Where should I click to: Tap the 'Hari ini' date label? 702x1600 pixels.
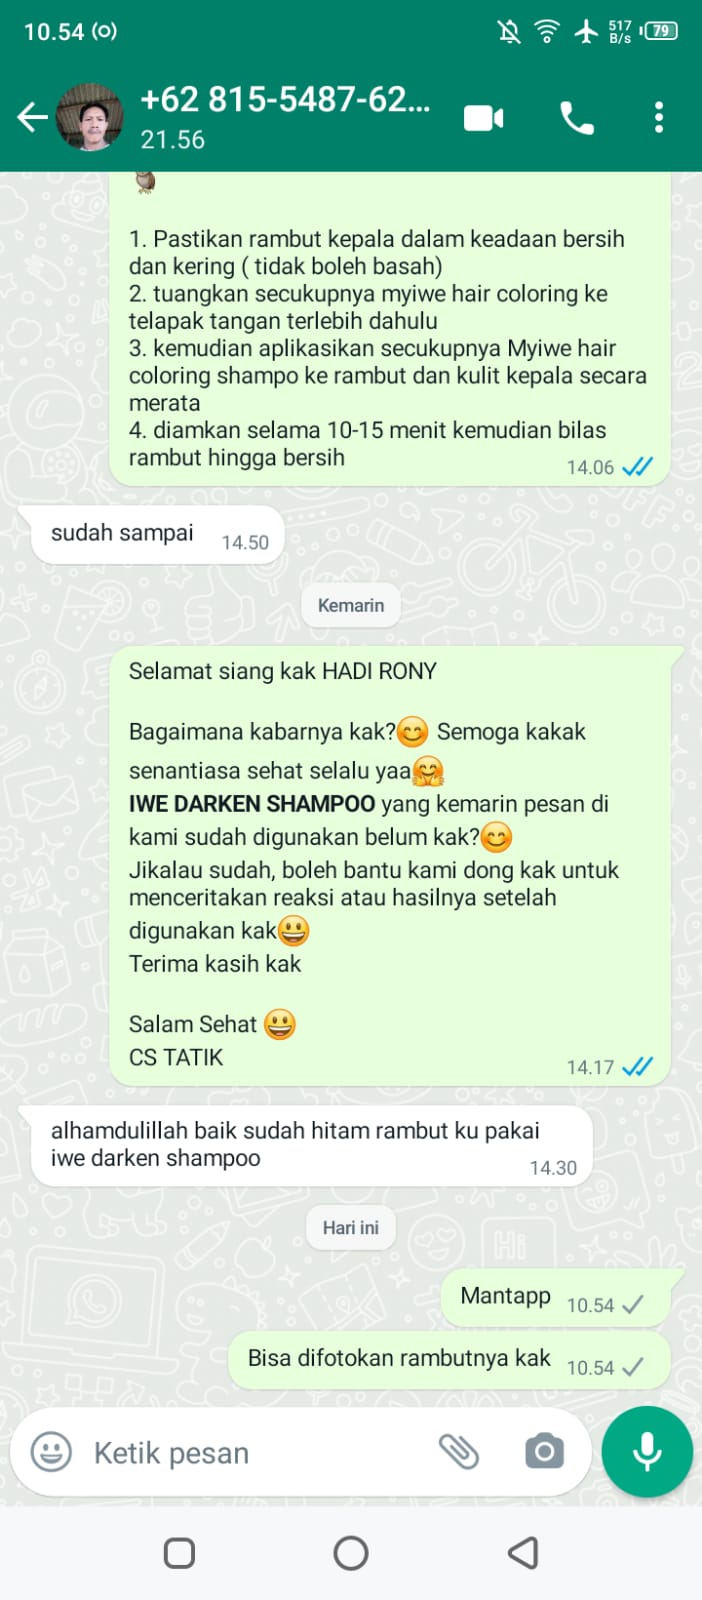(x=351, y=1227)
